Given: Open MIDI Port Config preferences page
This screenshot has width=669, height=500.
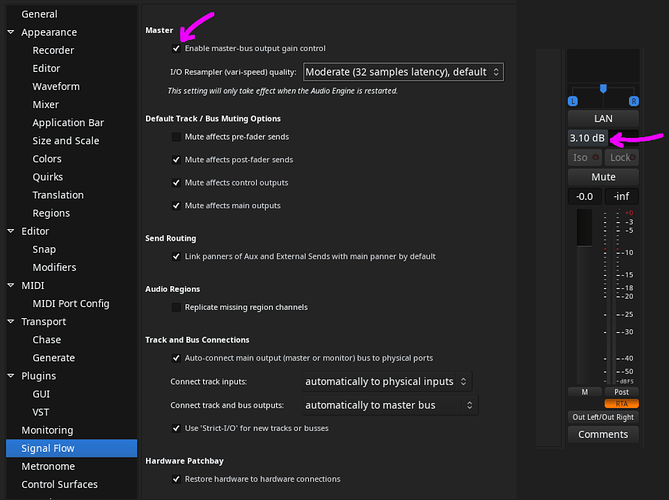Looking at the screenshot, I should [x=71, y=303].
